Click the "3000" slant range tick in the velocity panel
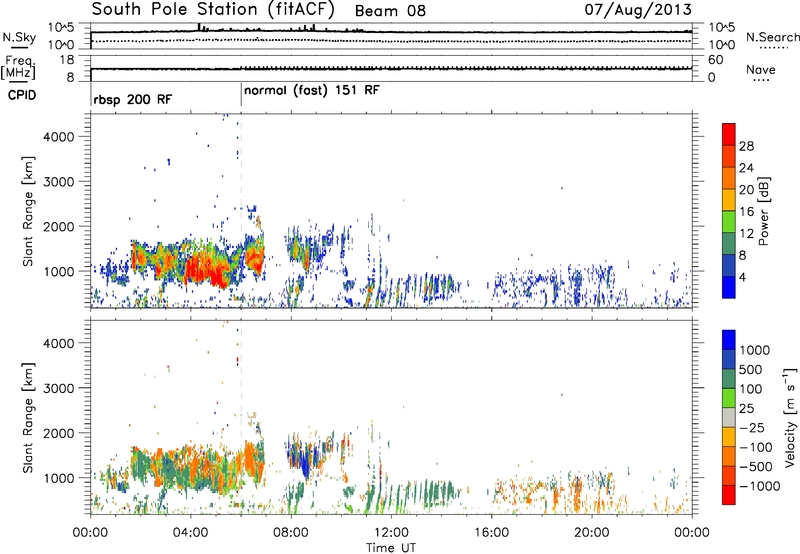The width and height of the screenshot is (800, 554). 59,388
